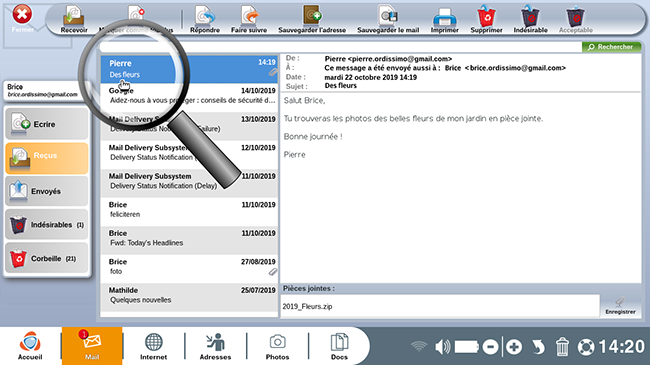This screenshot has height=365, width=650.
Task: Mute sound with speaker icon
Action: click(442, 347)
